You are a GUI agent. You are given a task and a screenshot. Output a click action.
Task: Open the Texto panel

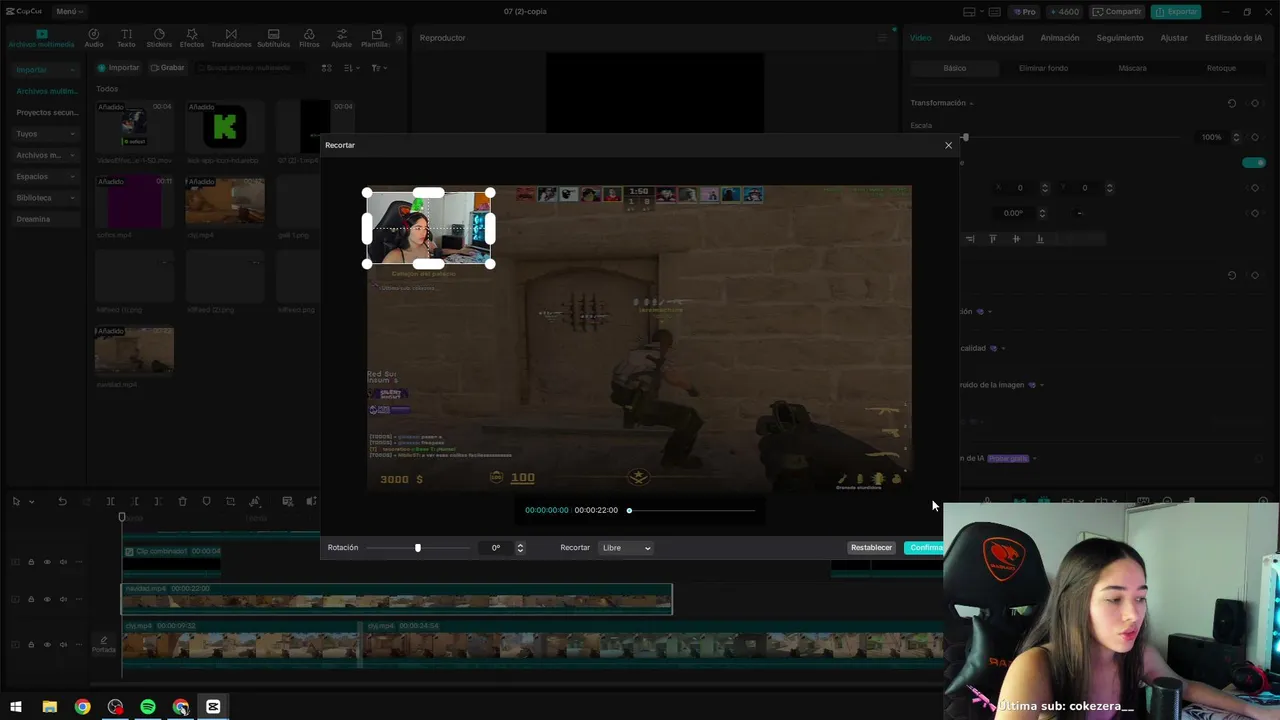[x=126, y=38]
